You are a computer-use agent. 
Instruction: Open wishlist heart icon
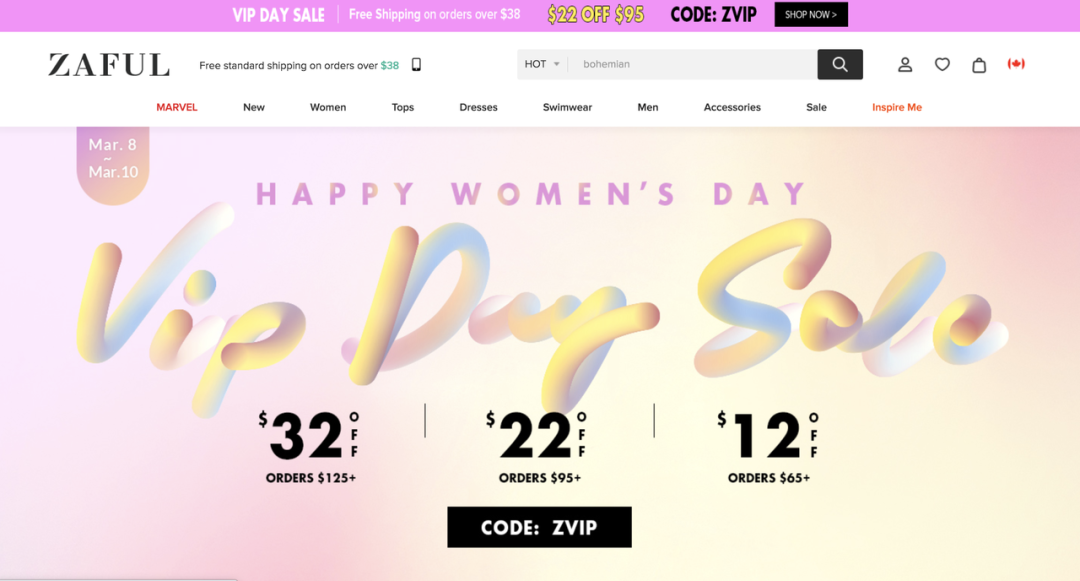pos(942,64)
